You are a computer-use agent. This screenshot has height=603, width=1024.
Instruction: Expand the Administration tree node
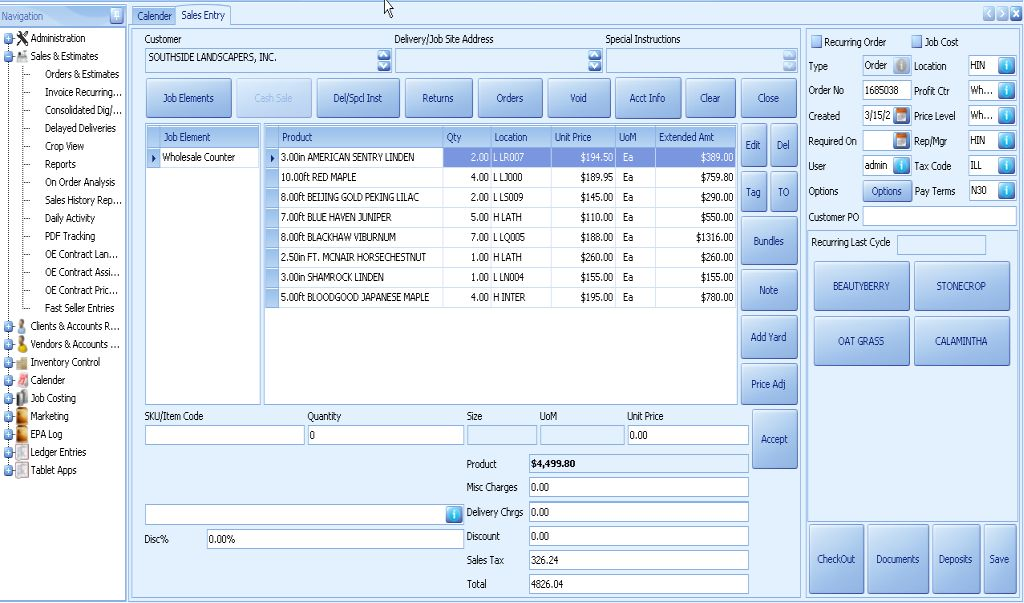click(8, 39)
